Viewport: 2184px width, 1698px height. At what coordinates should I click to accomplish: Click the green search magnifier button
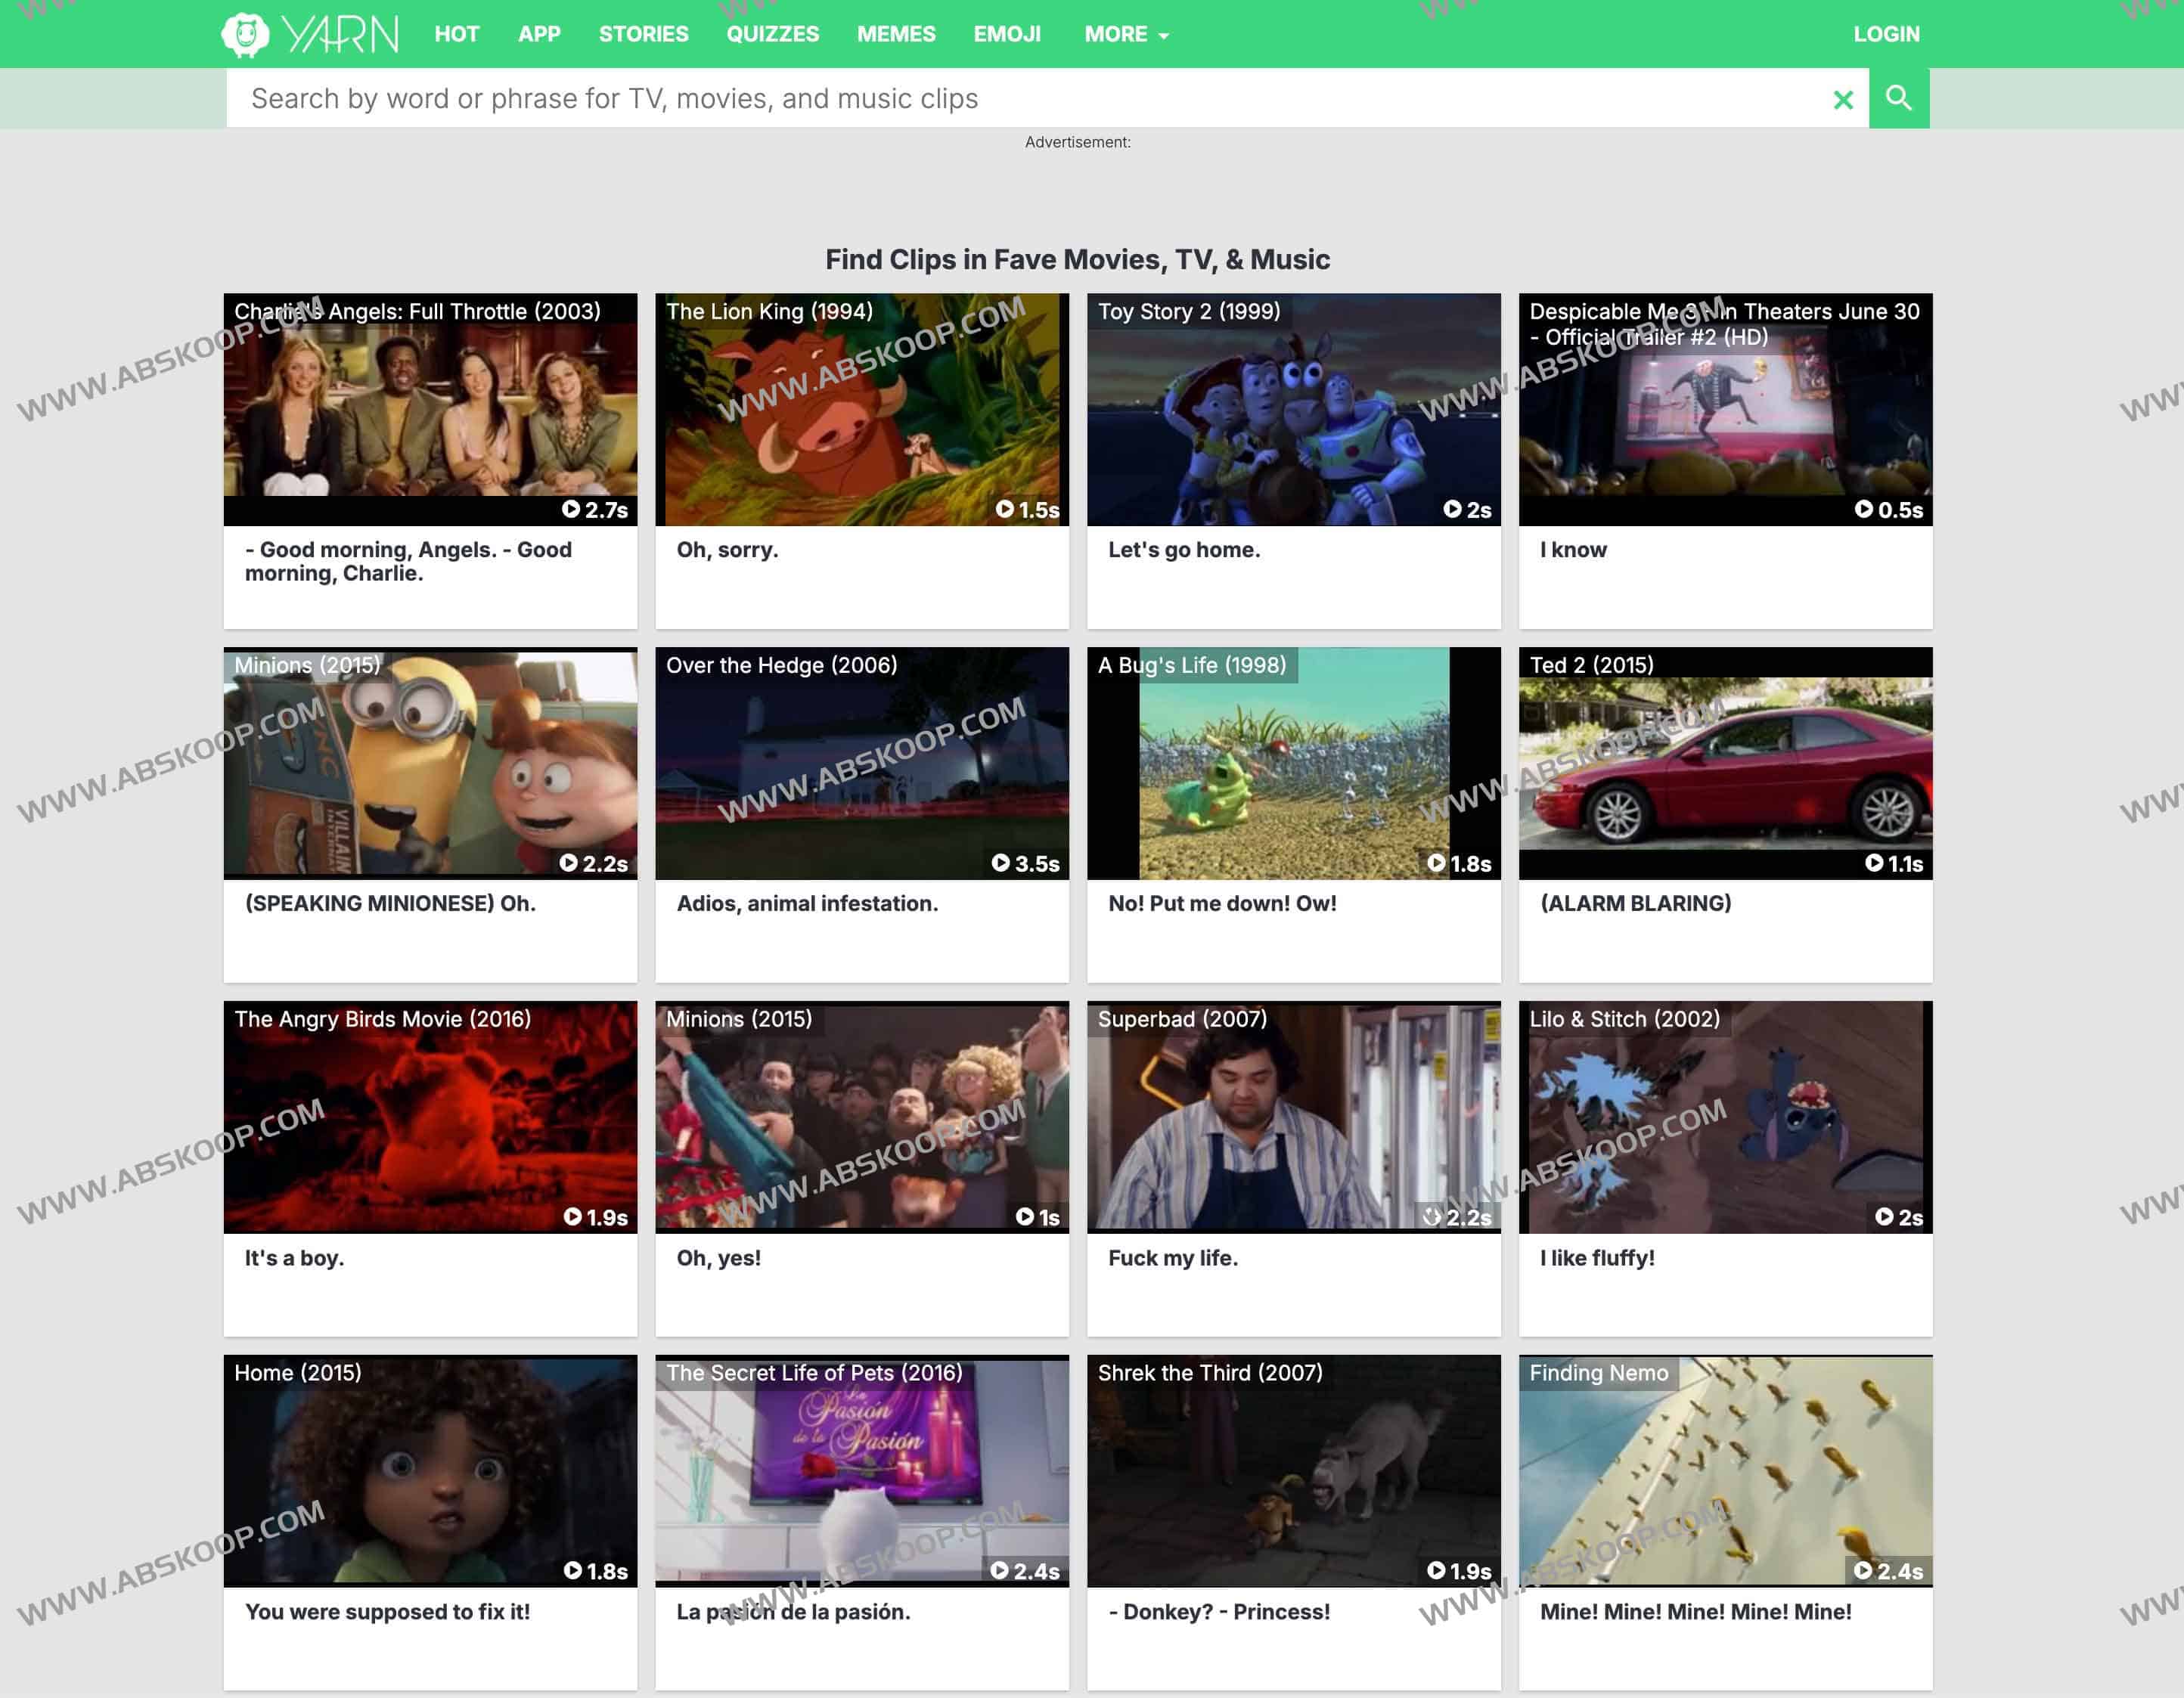click(1898, 98)
